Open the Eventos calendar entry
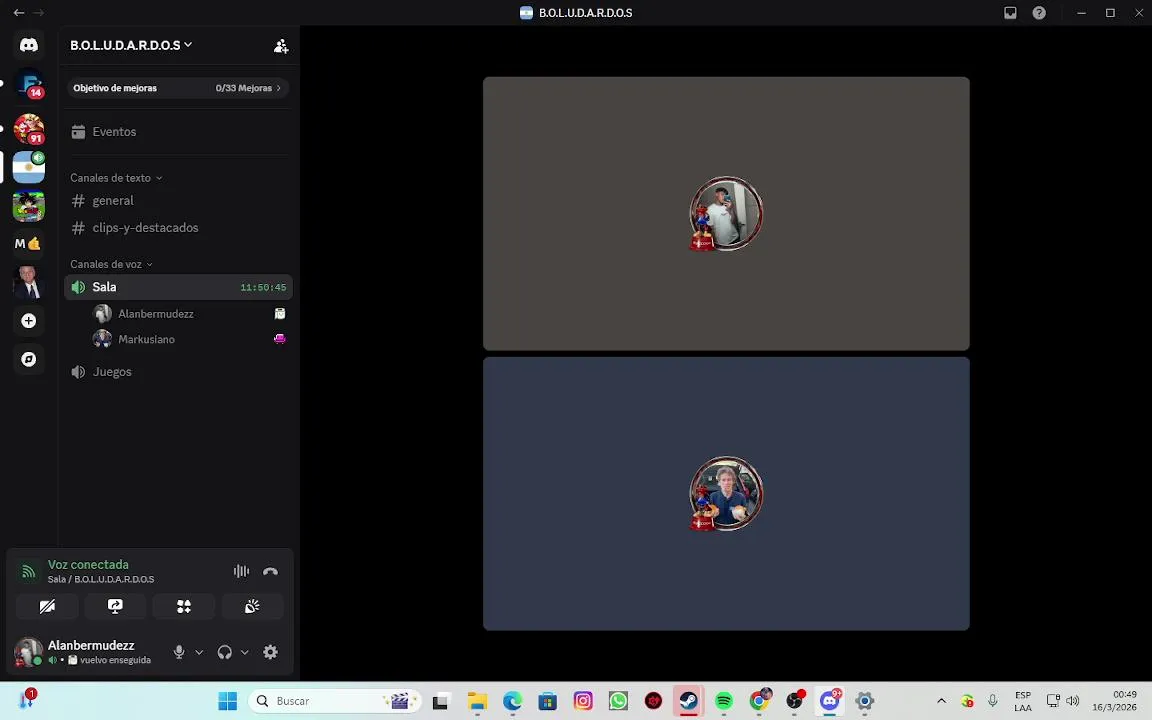 tap(179, 132)
